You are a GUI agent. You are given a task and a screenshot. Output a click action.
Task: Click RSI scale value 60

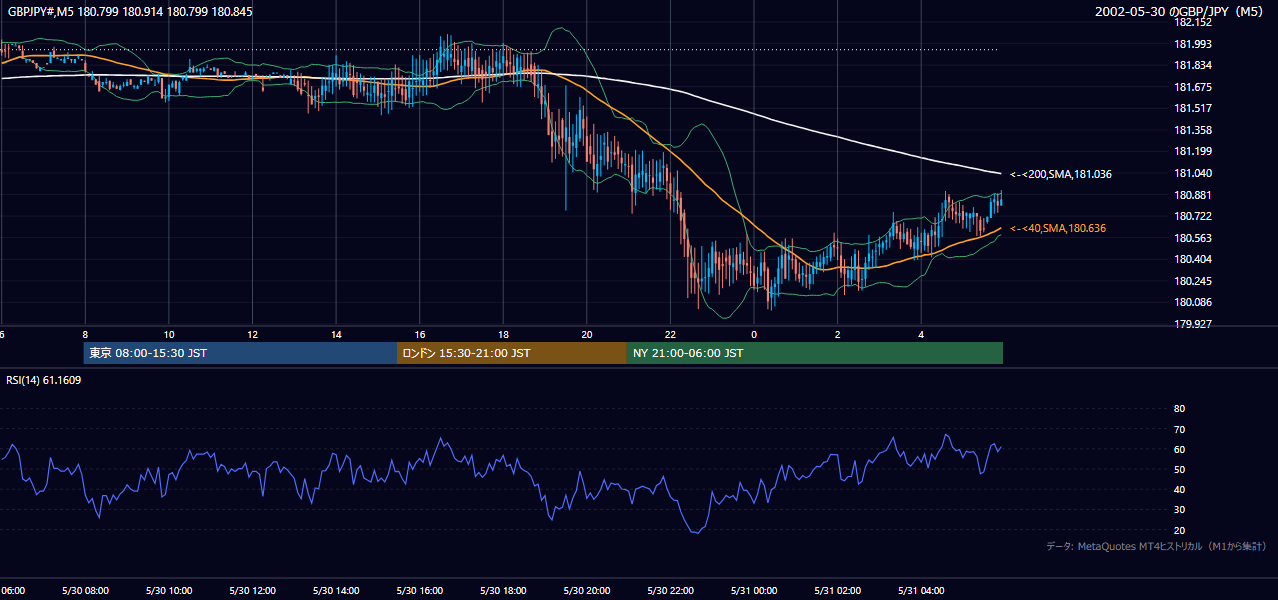(1179, 449)
